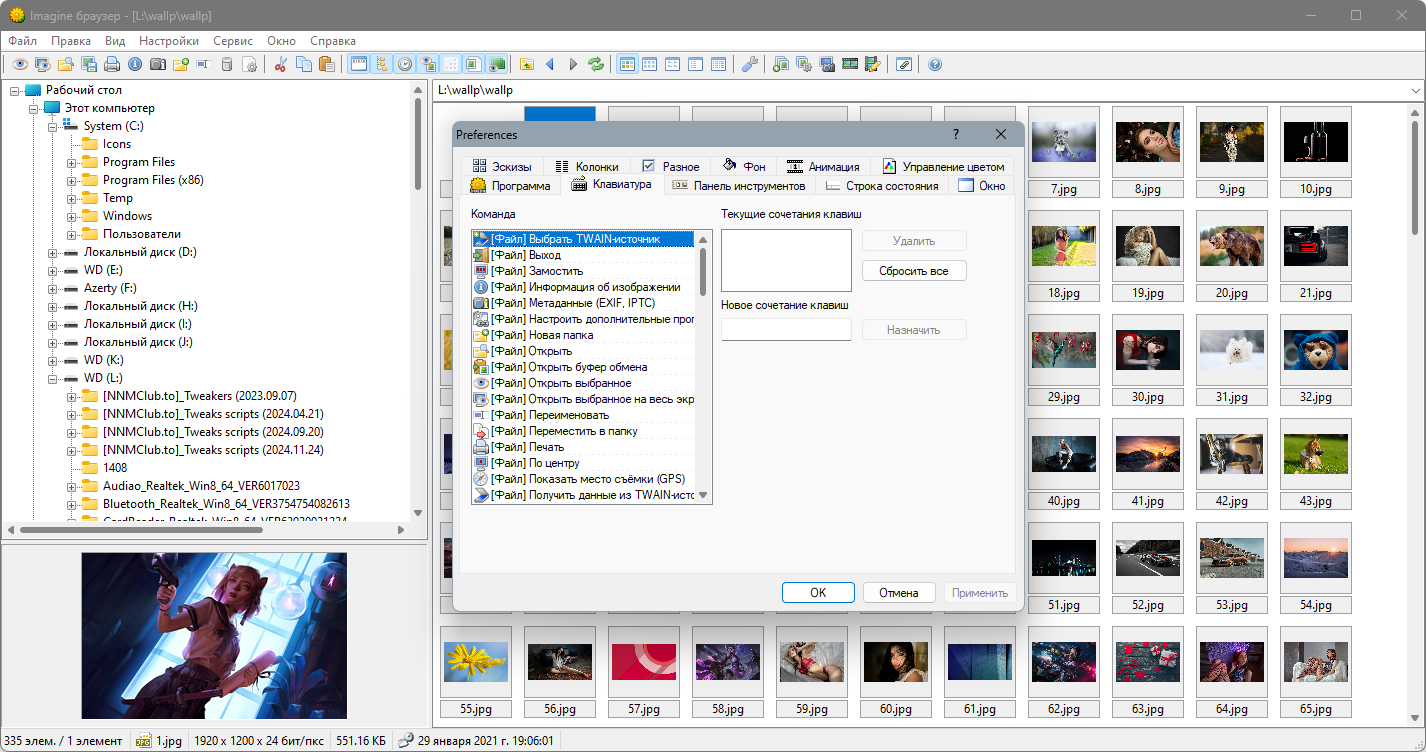Open the Сервис menu
1426x752 pixels.
[x=233, y=41]
